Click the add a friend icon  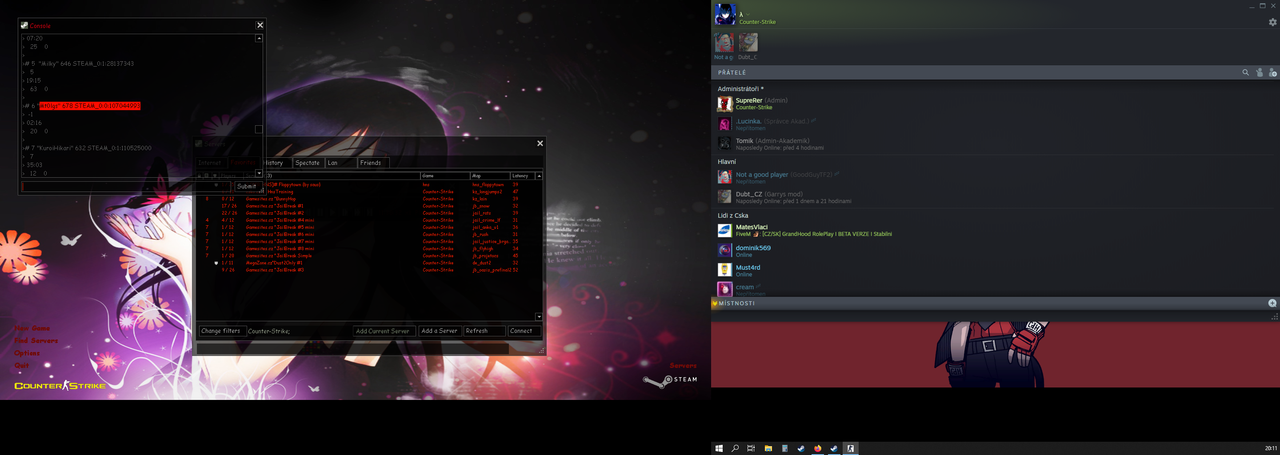pos(1272,73)
